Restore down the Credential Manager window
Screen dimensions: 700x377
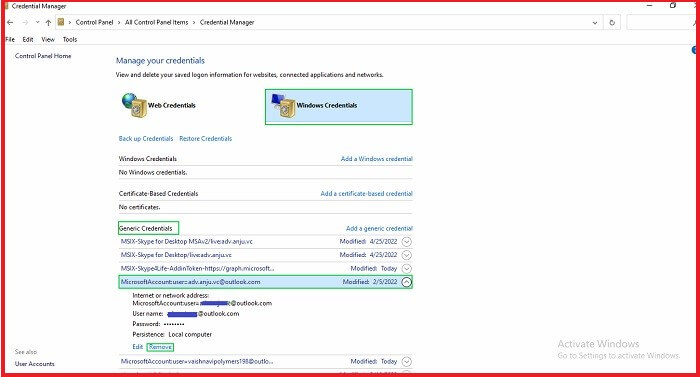pos(673,5)
